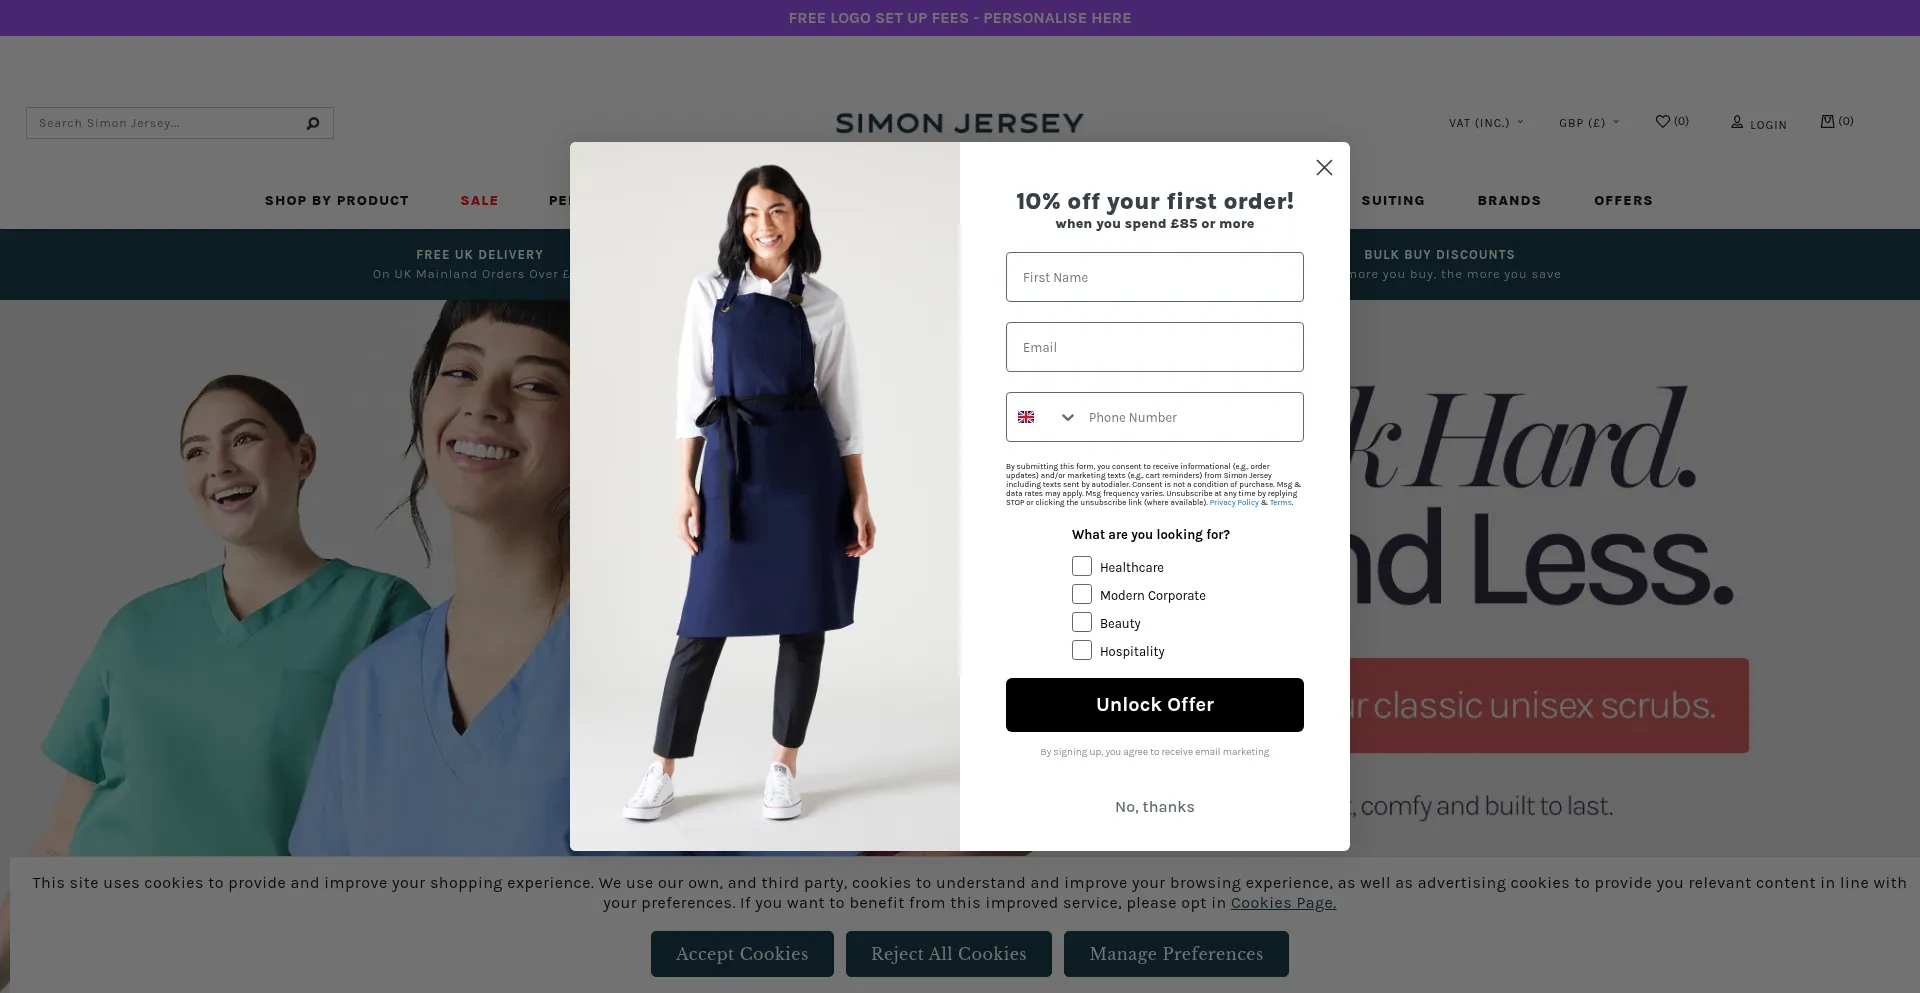Click the search magnifier icon
The width and height of the screenshot is (1920, 993).
point(313,123)
